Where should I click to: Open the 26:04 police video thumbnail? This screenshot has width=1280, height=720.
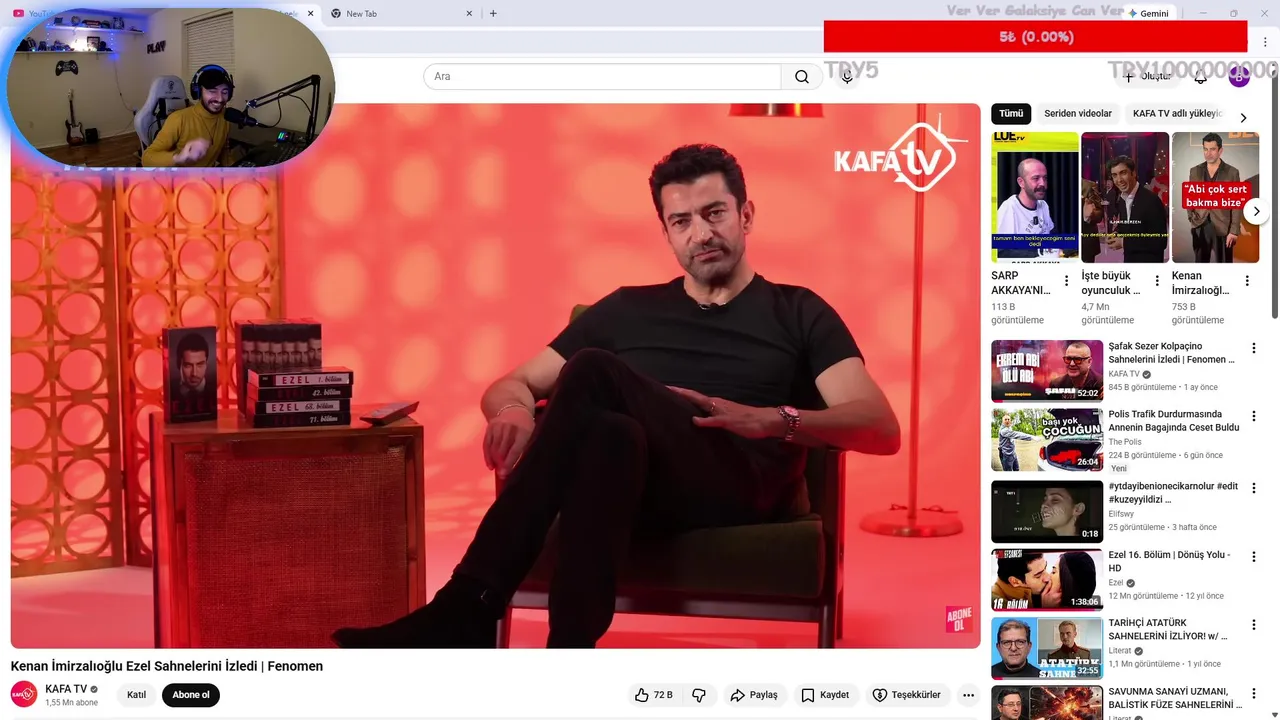click(x=1047, y=439)
